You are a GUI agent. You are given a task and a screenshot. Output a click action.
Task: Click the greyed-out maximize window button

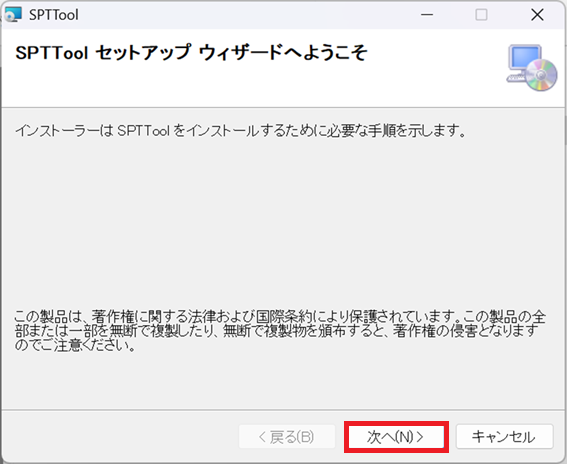(x=481, y=15)
